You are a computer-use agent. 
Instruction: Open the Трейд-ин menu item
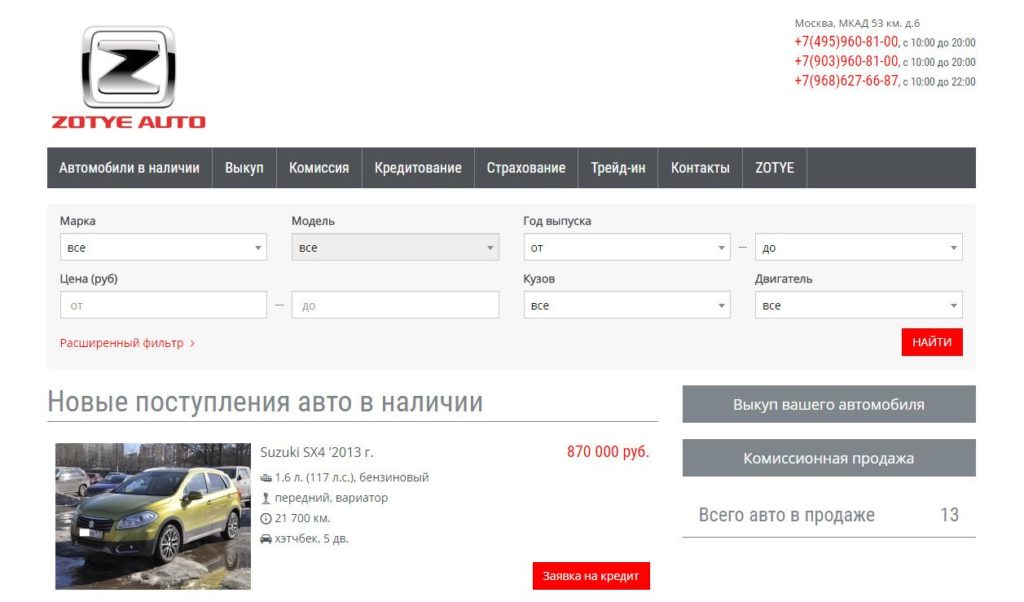pyautogui.click(x=618, y=168)
